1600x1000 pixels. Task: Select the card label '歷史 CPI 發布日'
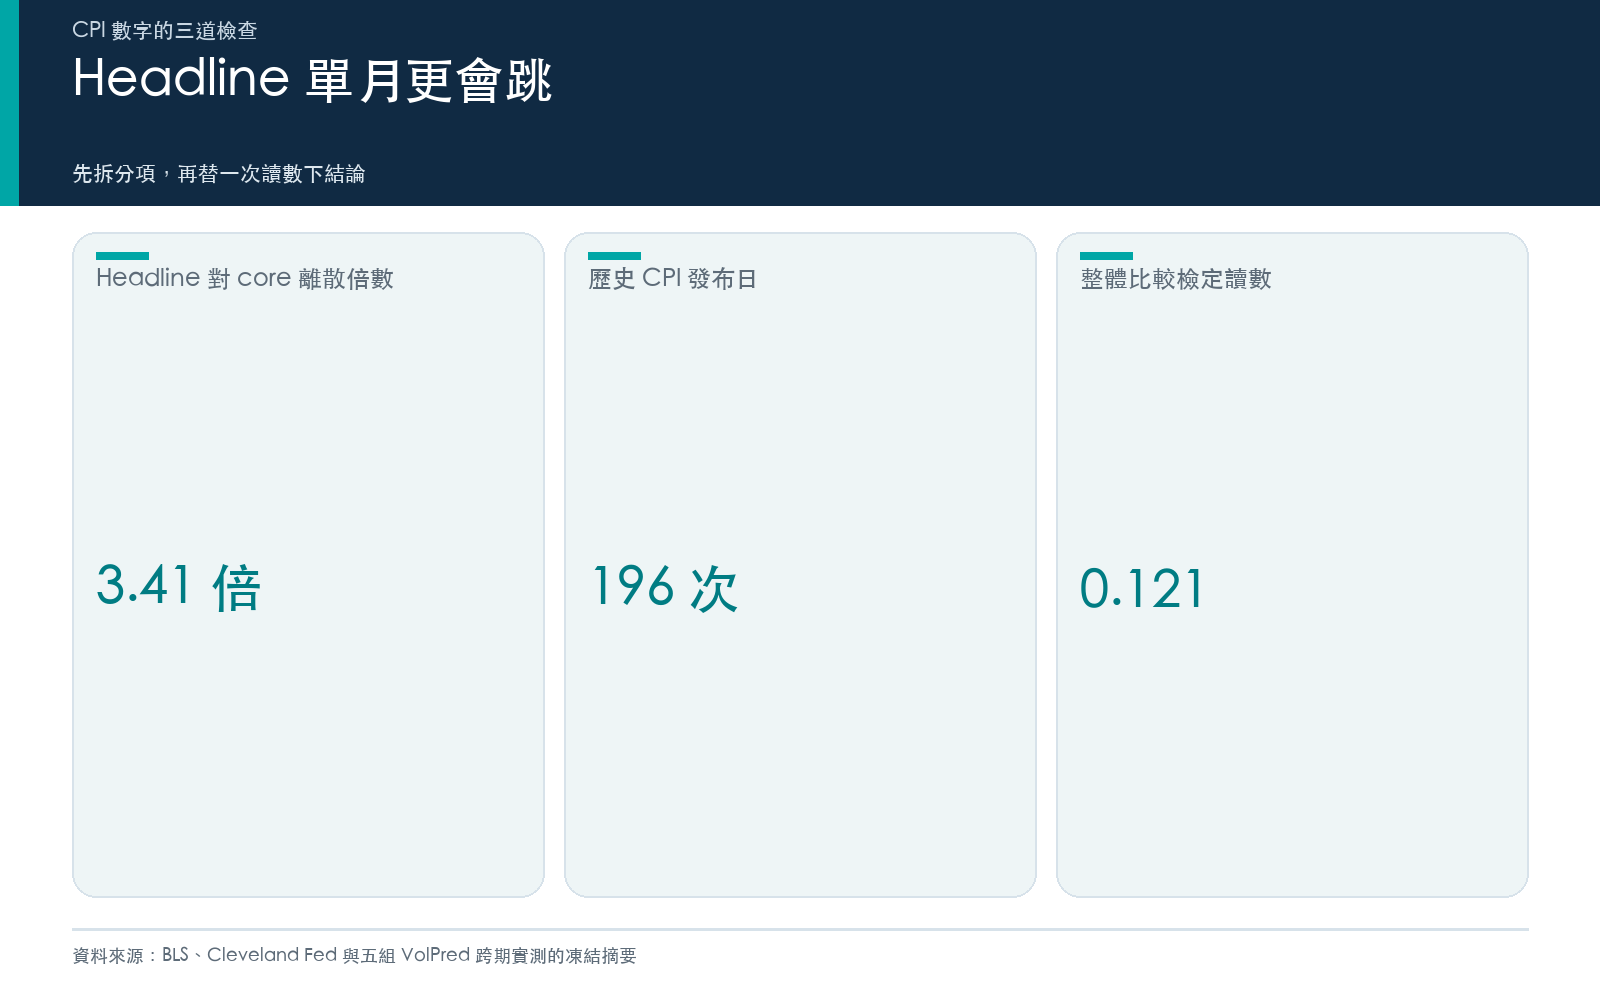[672, 278]
